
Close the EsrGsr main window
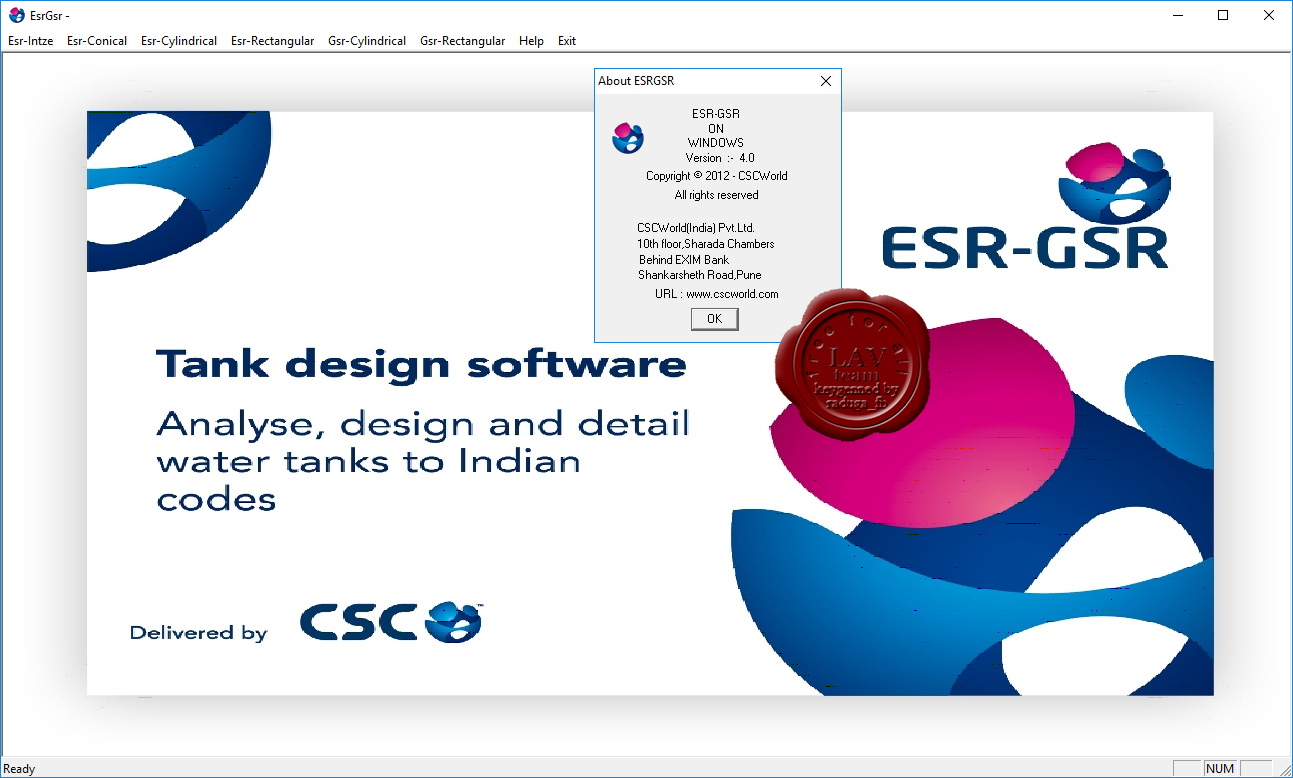1269,15
